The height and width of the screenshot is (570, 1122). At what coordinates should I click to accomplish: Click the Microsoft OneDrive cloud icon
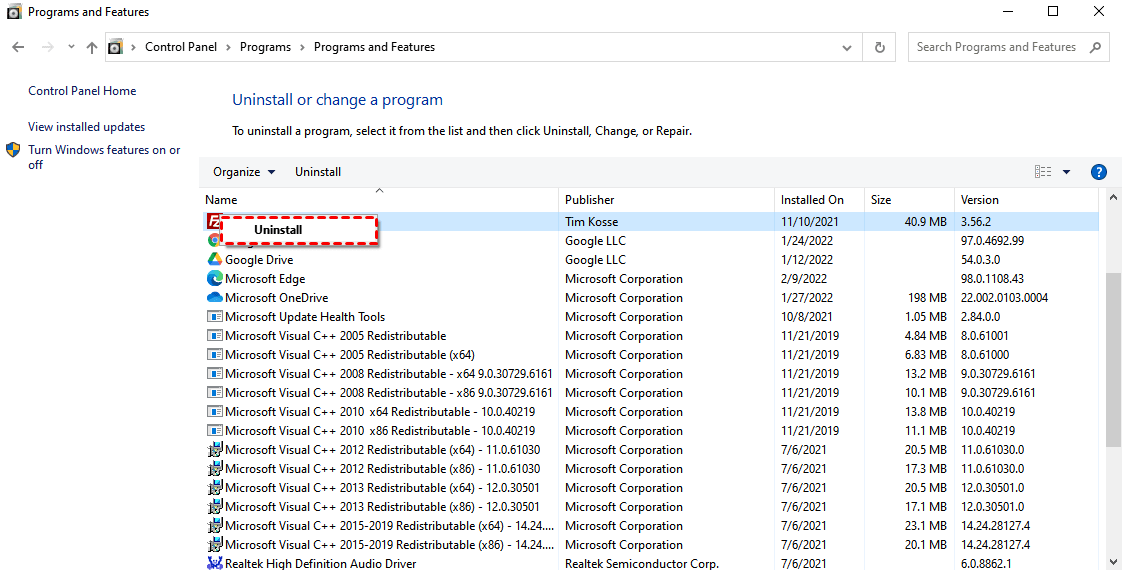(214, 298)
